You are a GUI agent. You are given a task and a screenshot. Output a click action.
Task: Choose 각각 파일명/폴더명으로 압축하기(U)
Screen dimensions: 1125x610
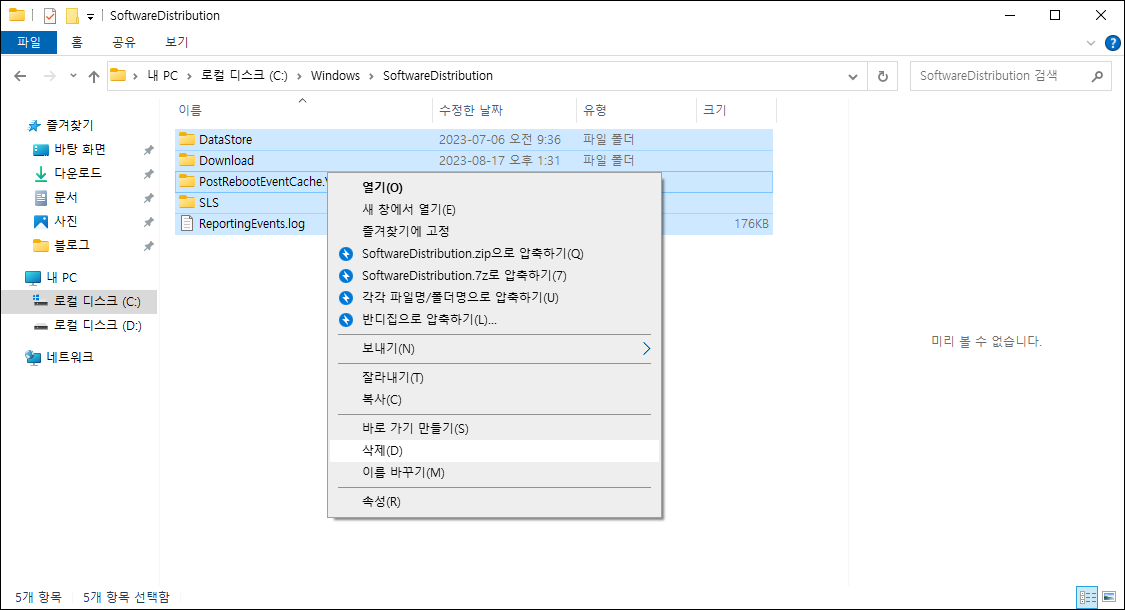click(494, 297)
